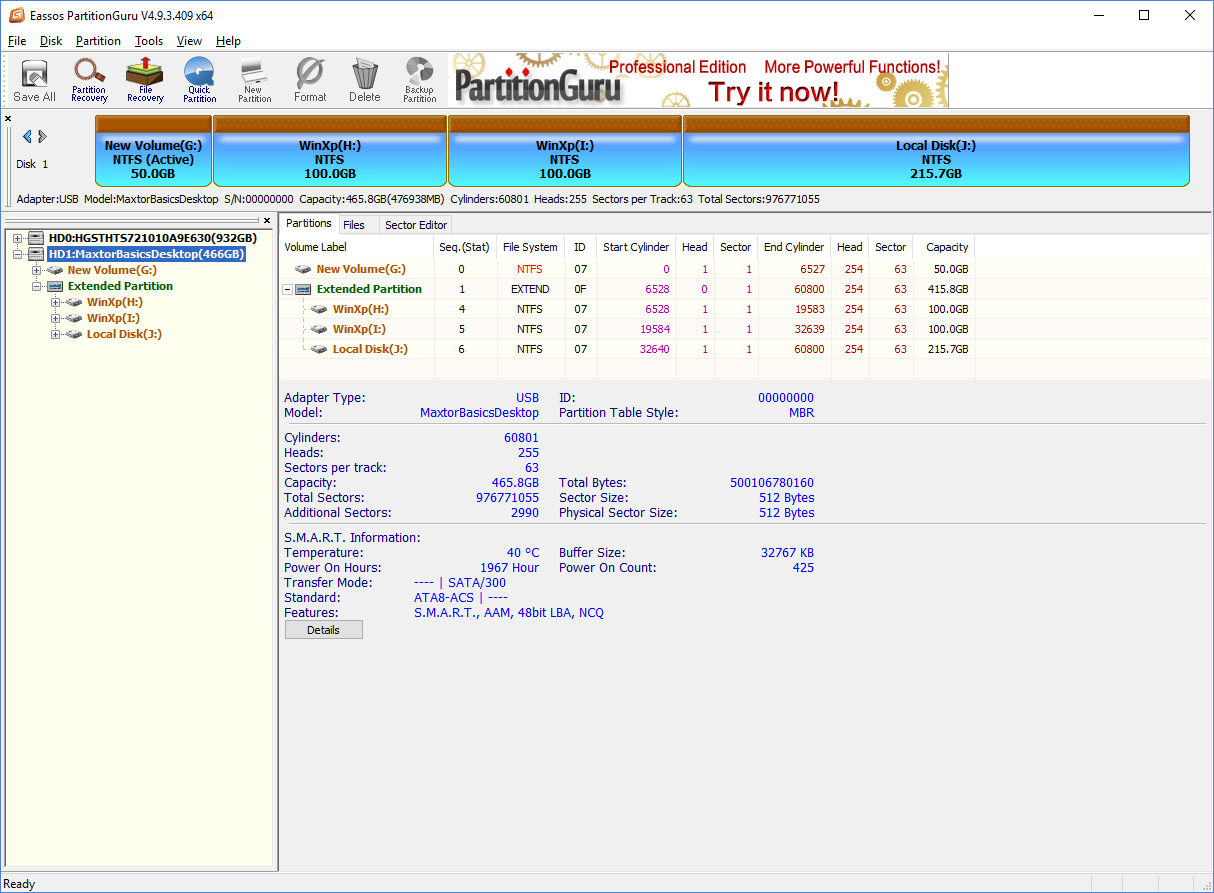The width and height of the screenshot is (1214, 893).
Task: Click the Extended Partition icon in table
Action: click(x=303, y=289)
